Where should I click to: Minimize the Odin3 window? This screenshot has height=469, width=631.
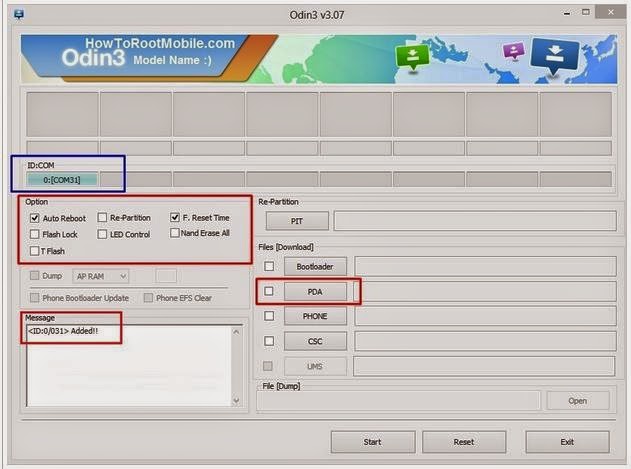(x=567, y=14)
